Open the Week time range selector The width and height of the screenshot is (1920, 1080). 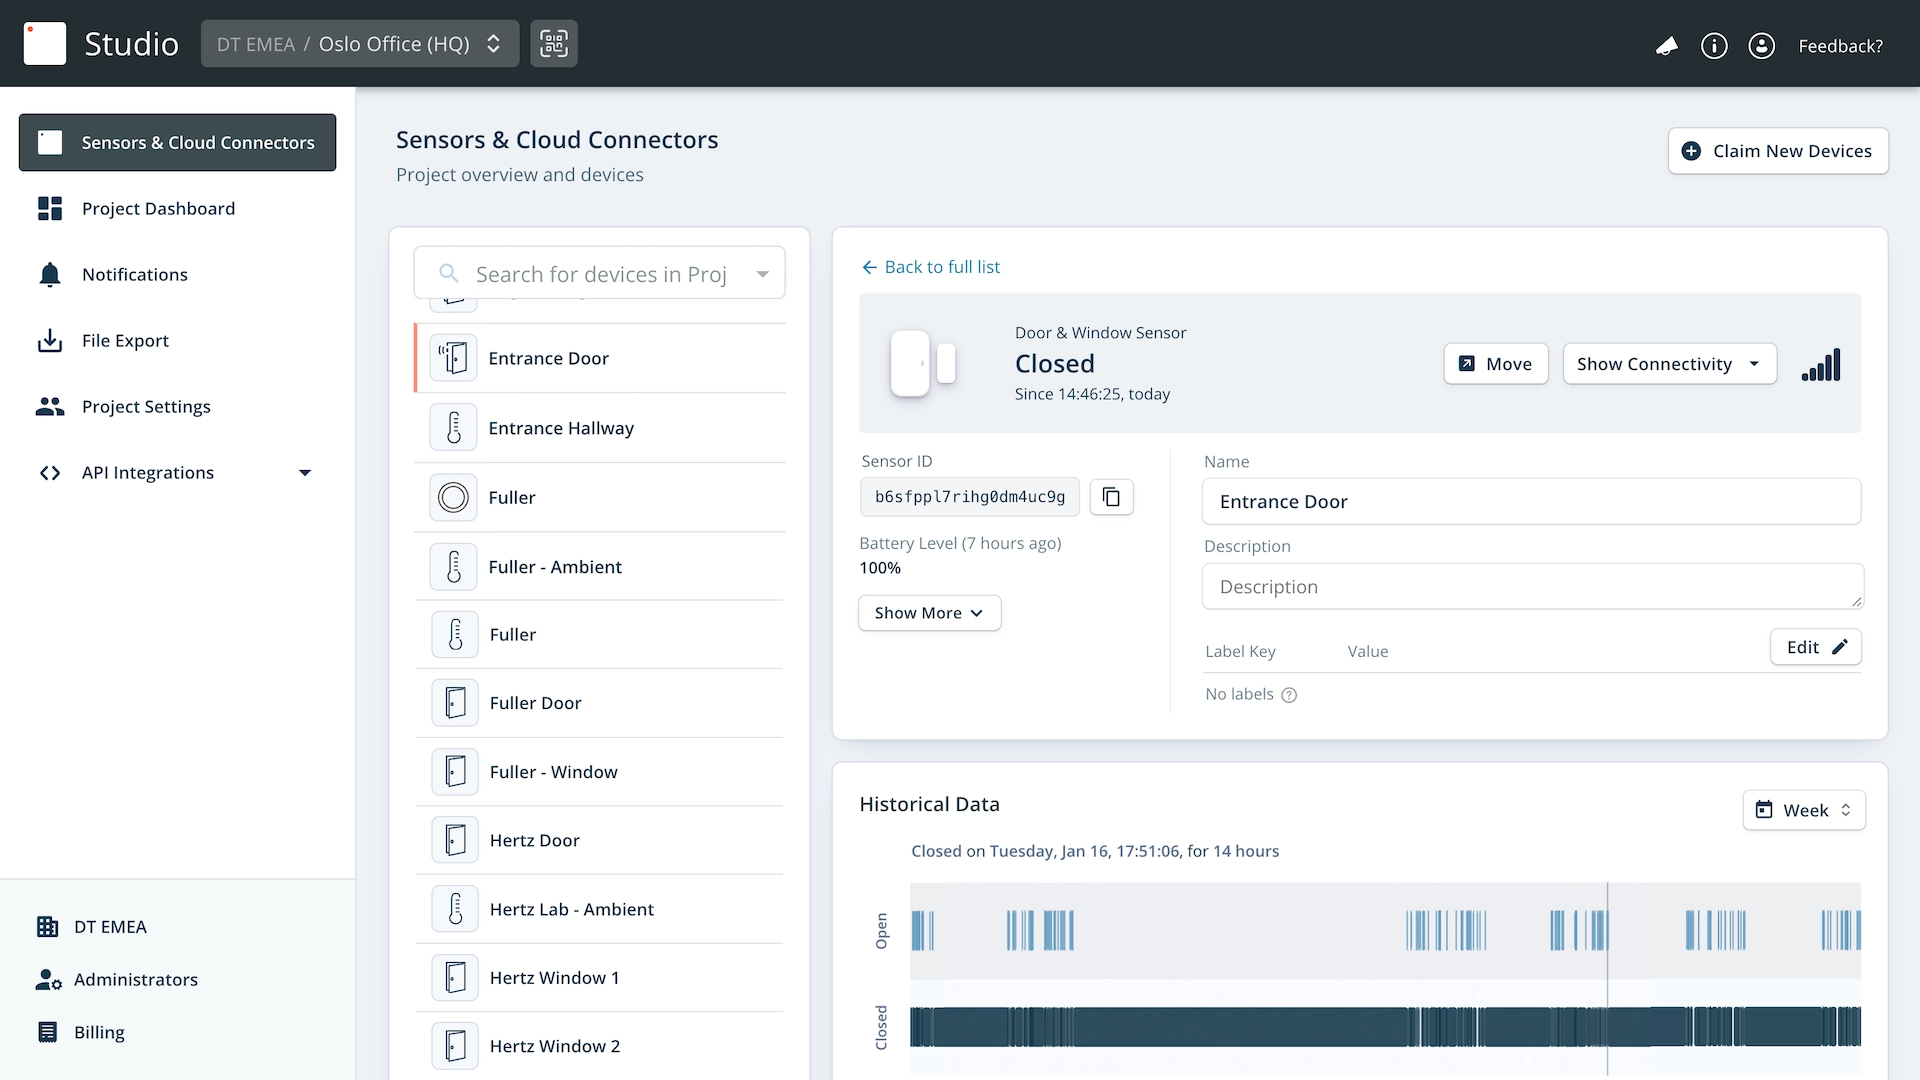coord(1804,810)
